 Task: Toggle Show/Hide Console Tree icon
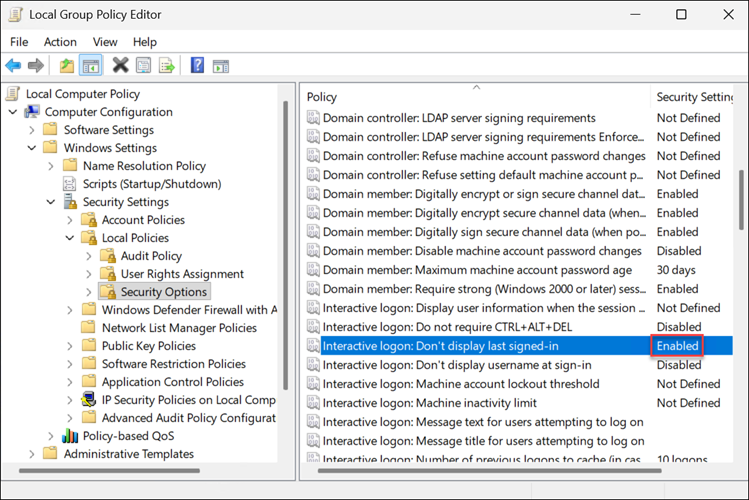[91, 65]
